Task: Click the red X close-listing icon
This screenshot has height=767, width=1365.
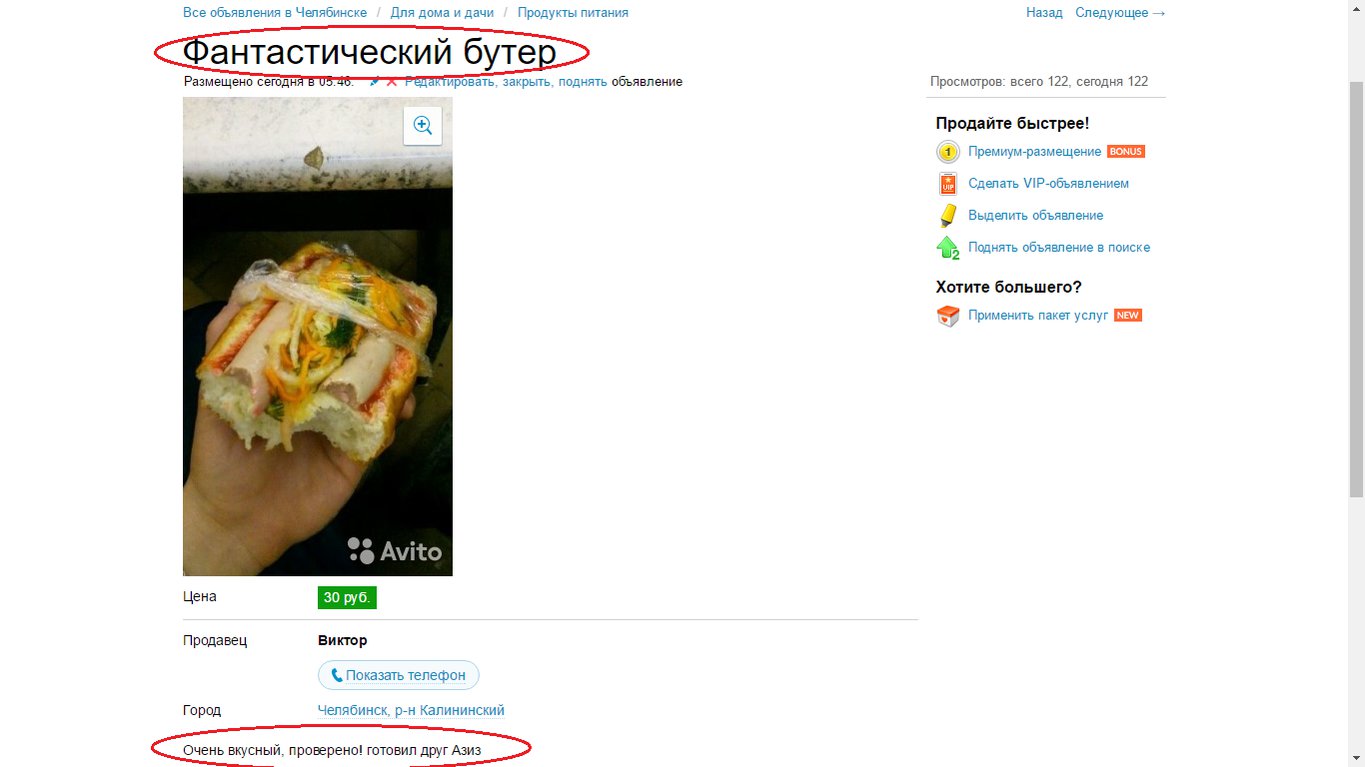Action: (392, 82)
